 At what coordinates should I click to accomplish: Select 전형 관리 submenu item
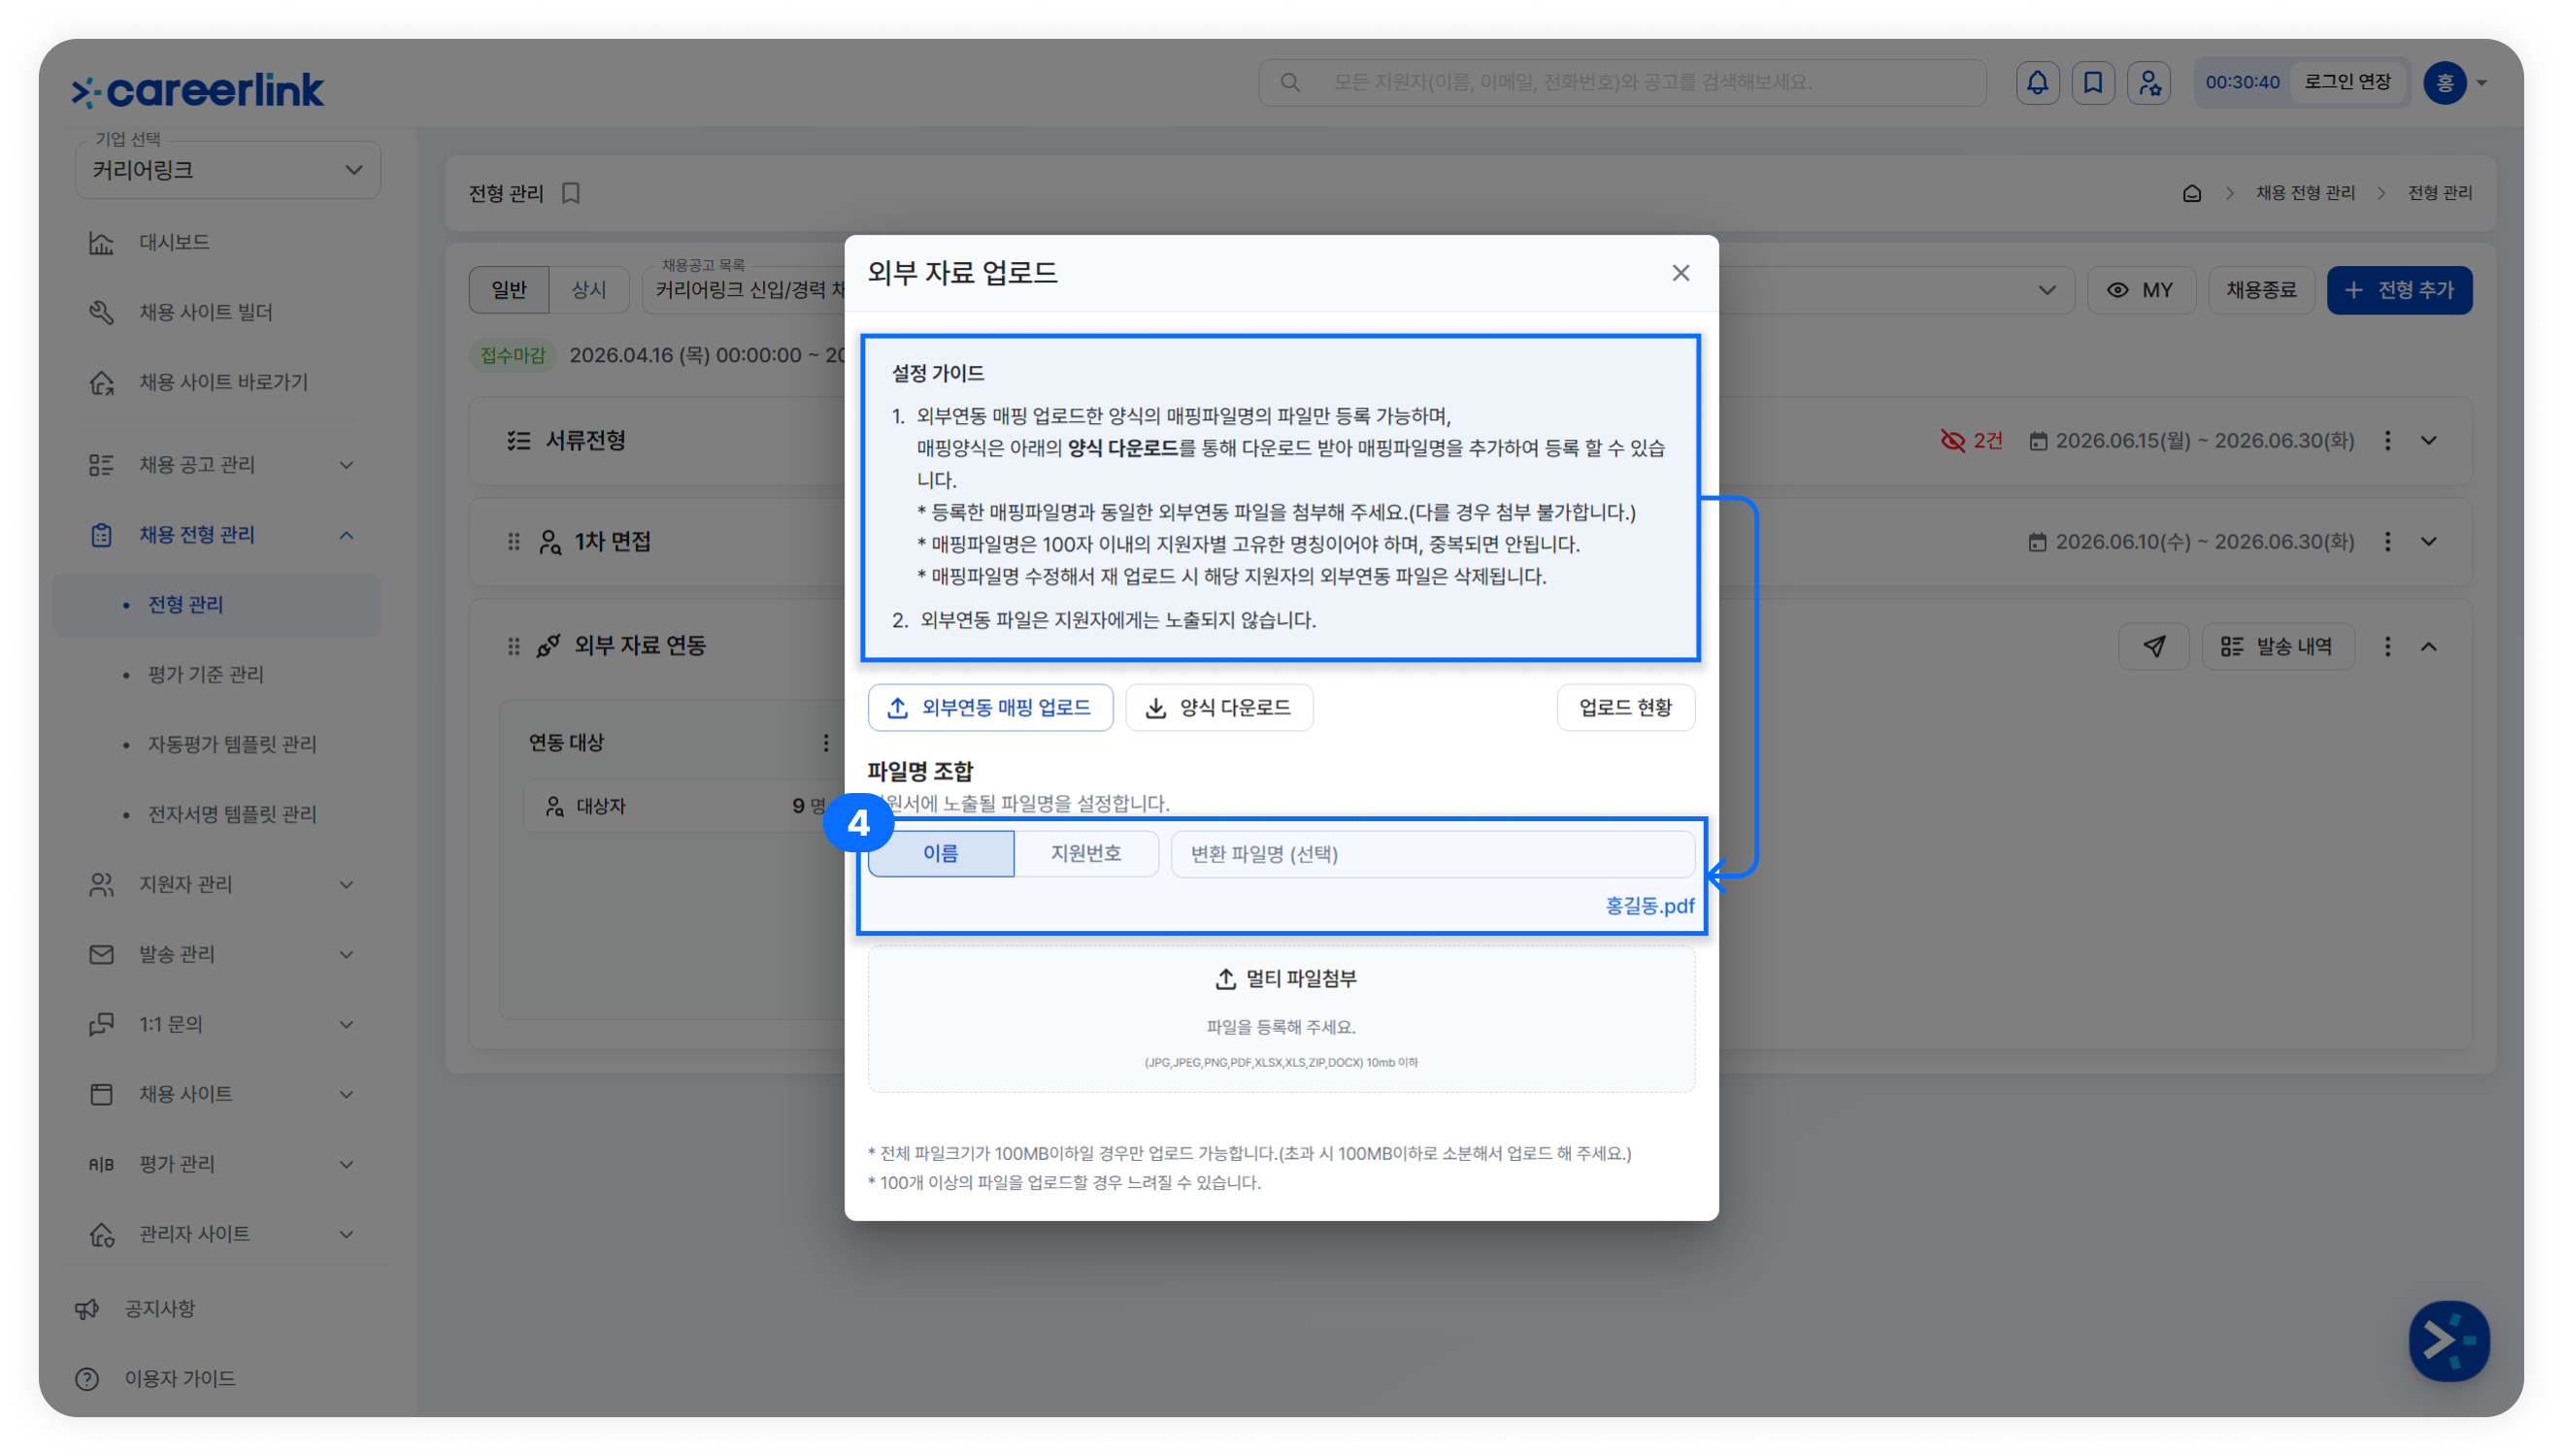(x=217, y=605)
